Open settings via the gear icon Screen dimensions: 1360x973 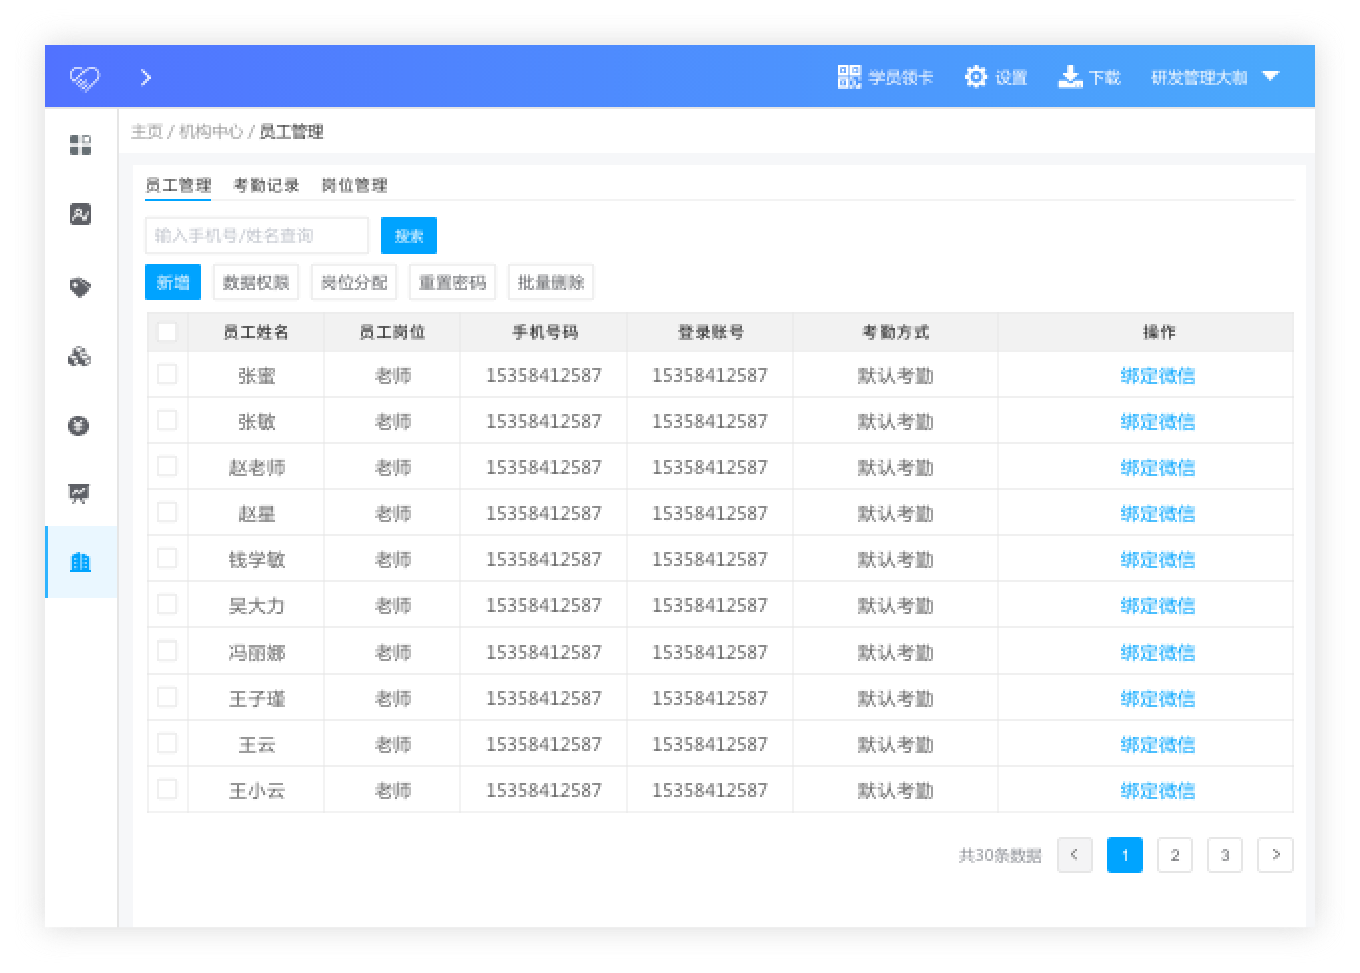point(976,77)
